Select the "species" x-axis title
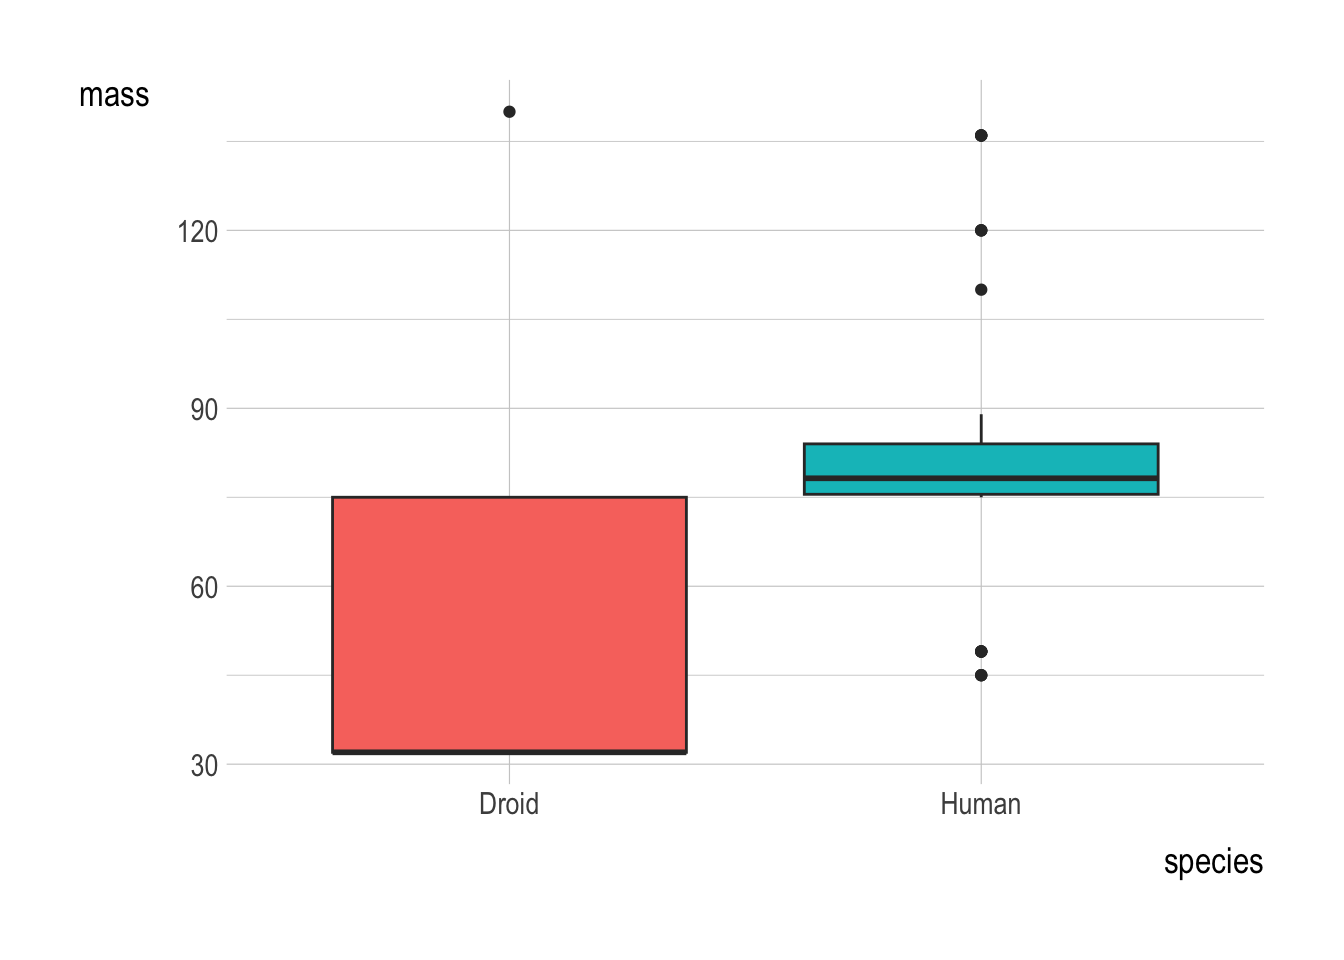 pos(1213,862)
